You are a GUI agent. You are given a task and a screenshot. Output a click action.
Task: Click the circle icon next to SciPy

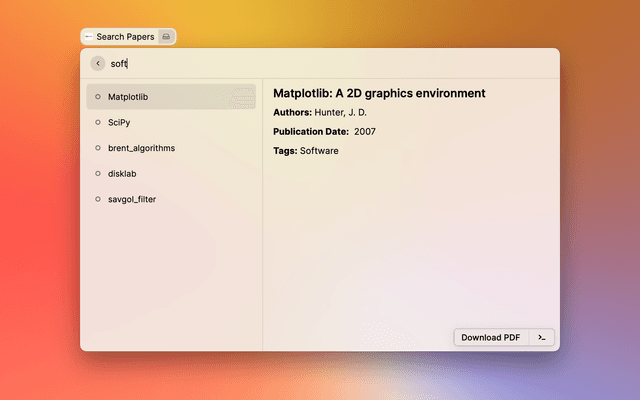pos(97,122)
